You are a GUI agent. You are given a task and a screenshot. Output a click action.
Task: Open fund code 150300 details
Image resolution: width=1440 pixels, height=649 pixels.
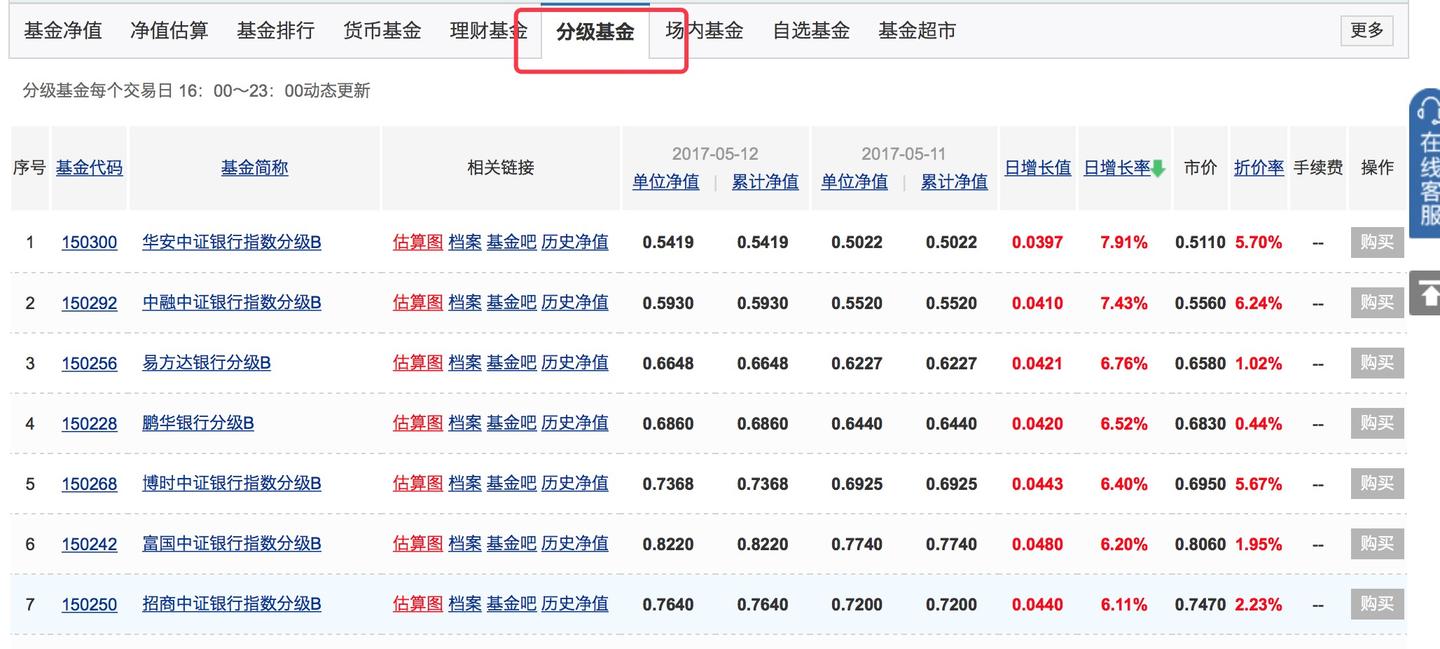[x=90, y=242]
